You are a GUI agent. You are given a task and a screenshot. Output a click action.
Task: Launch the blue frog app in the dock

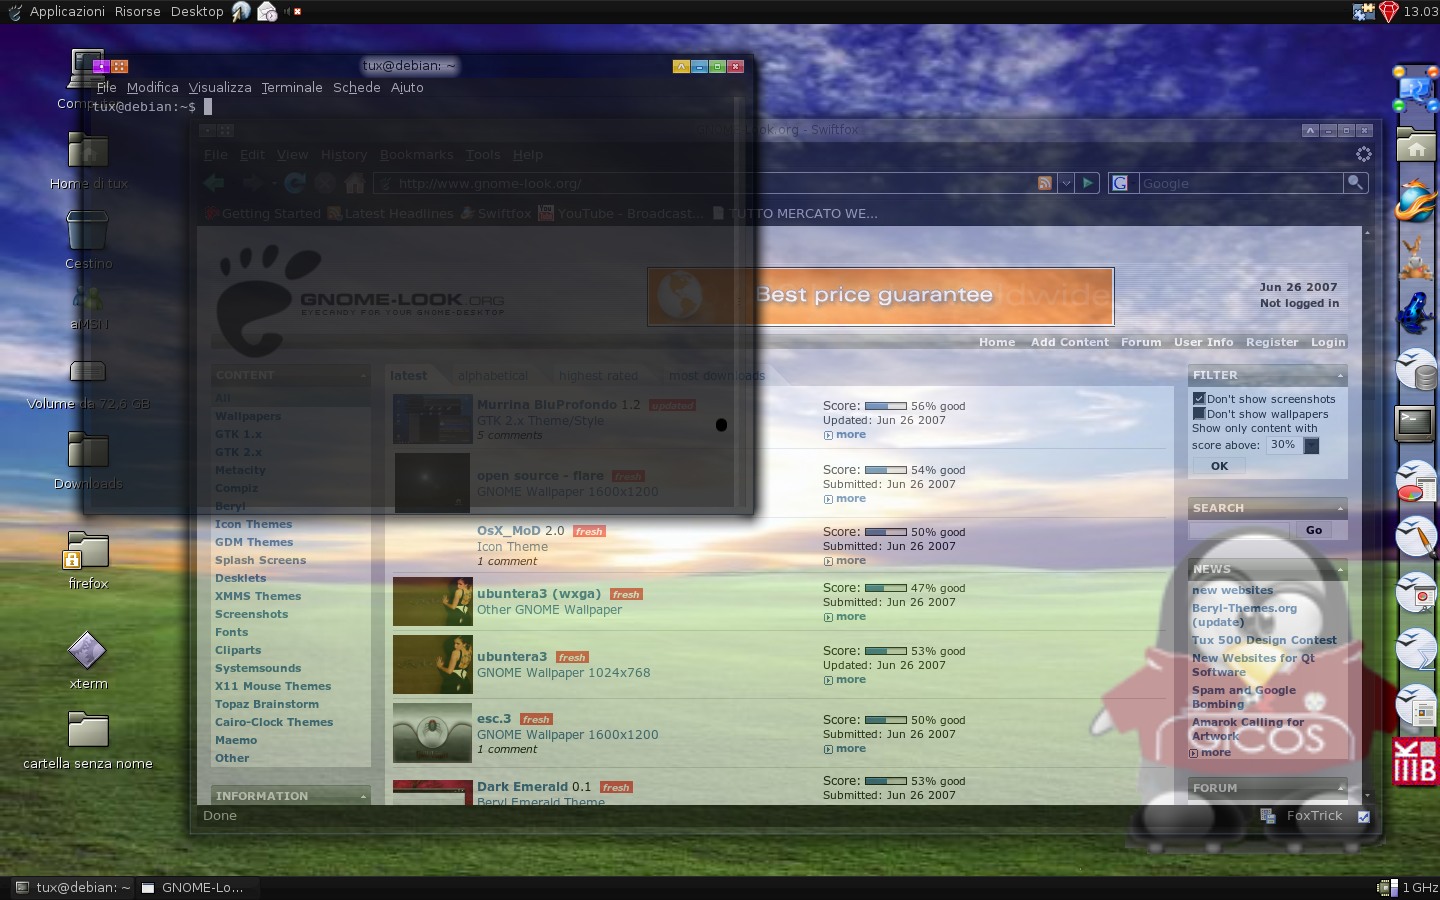click(1416, 312)
